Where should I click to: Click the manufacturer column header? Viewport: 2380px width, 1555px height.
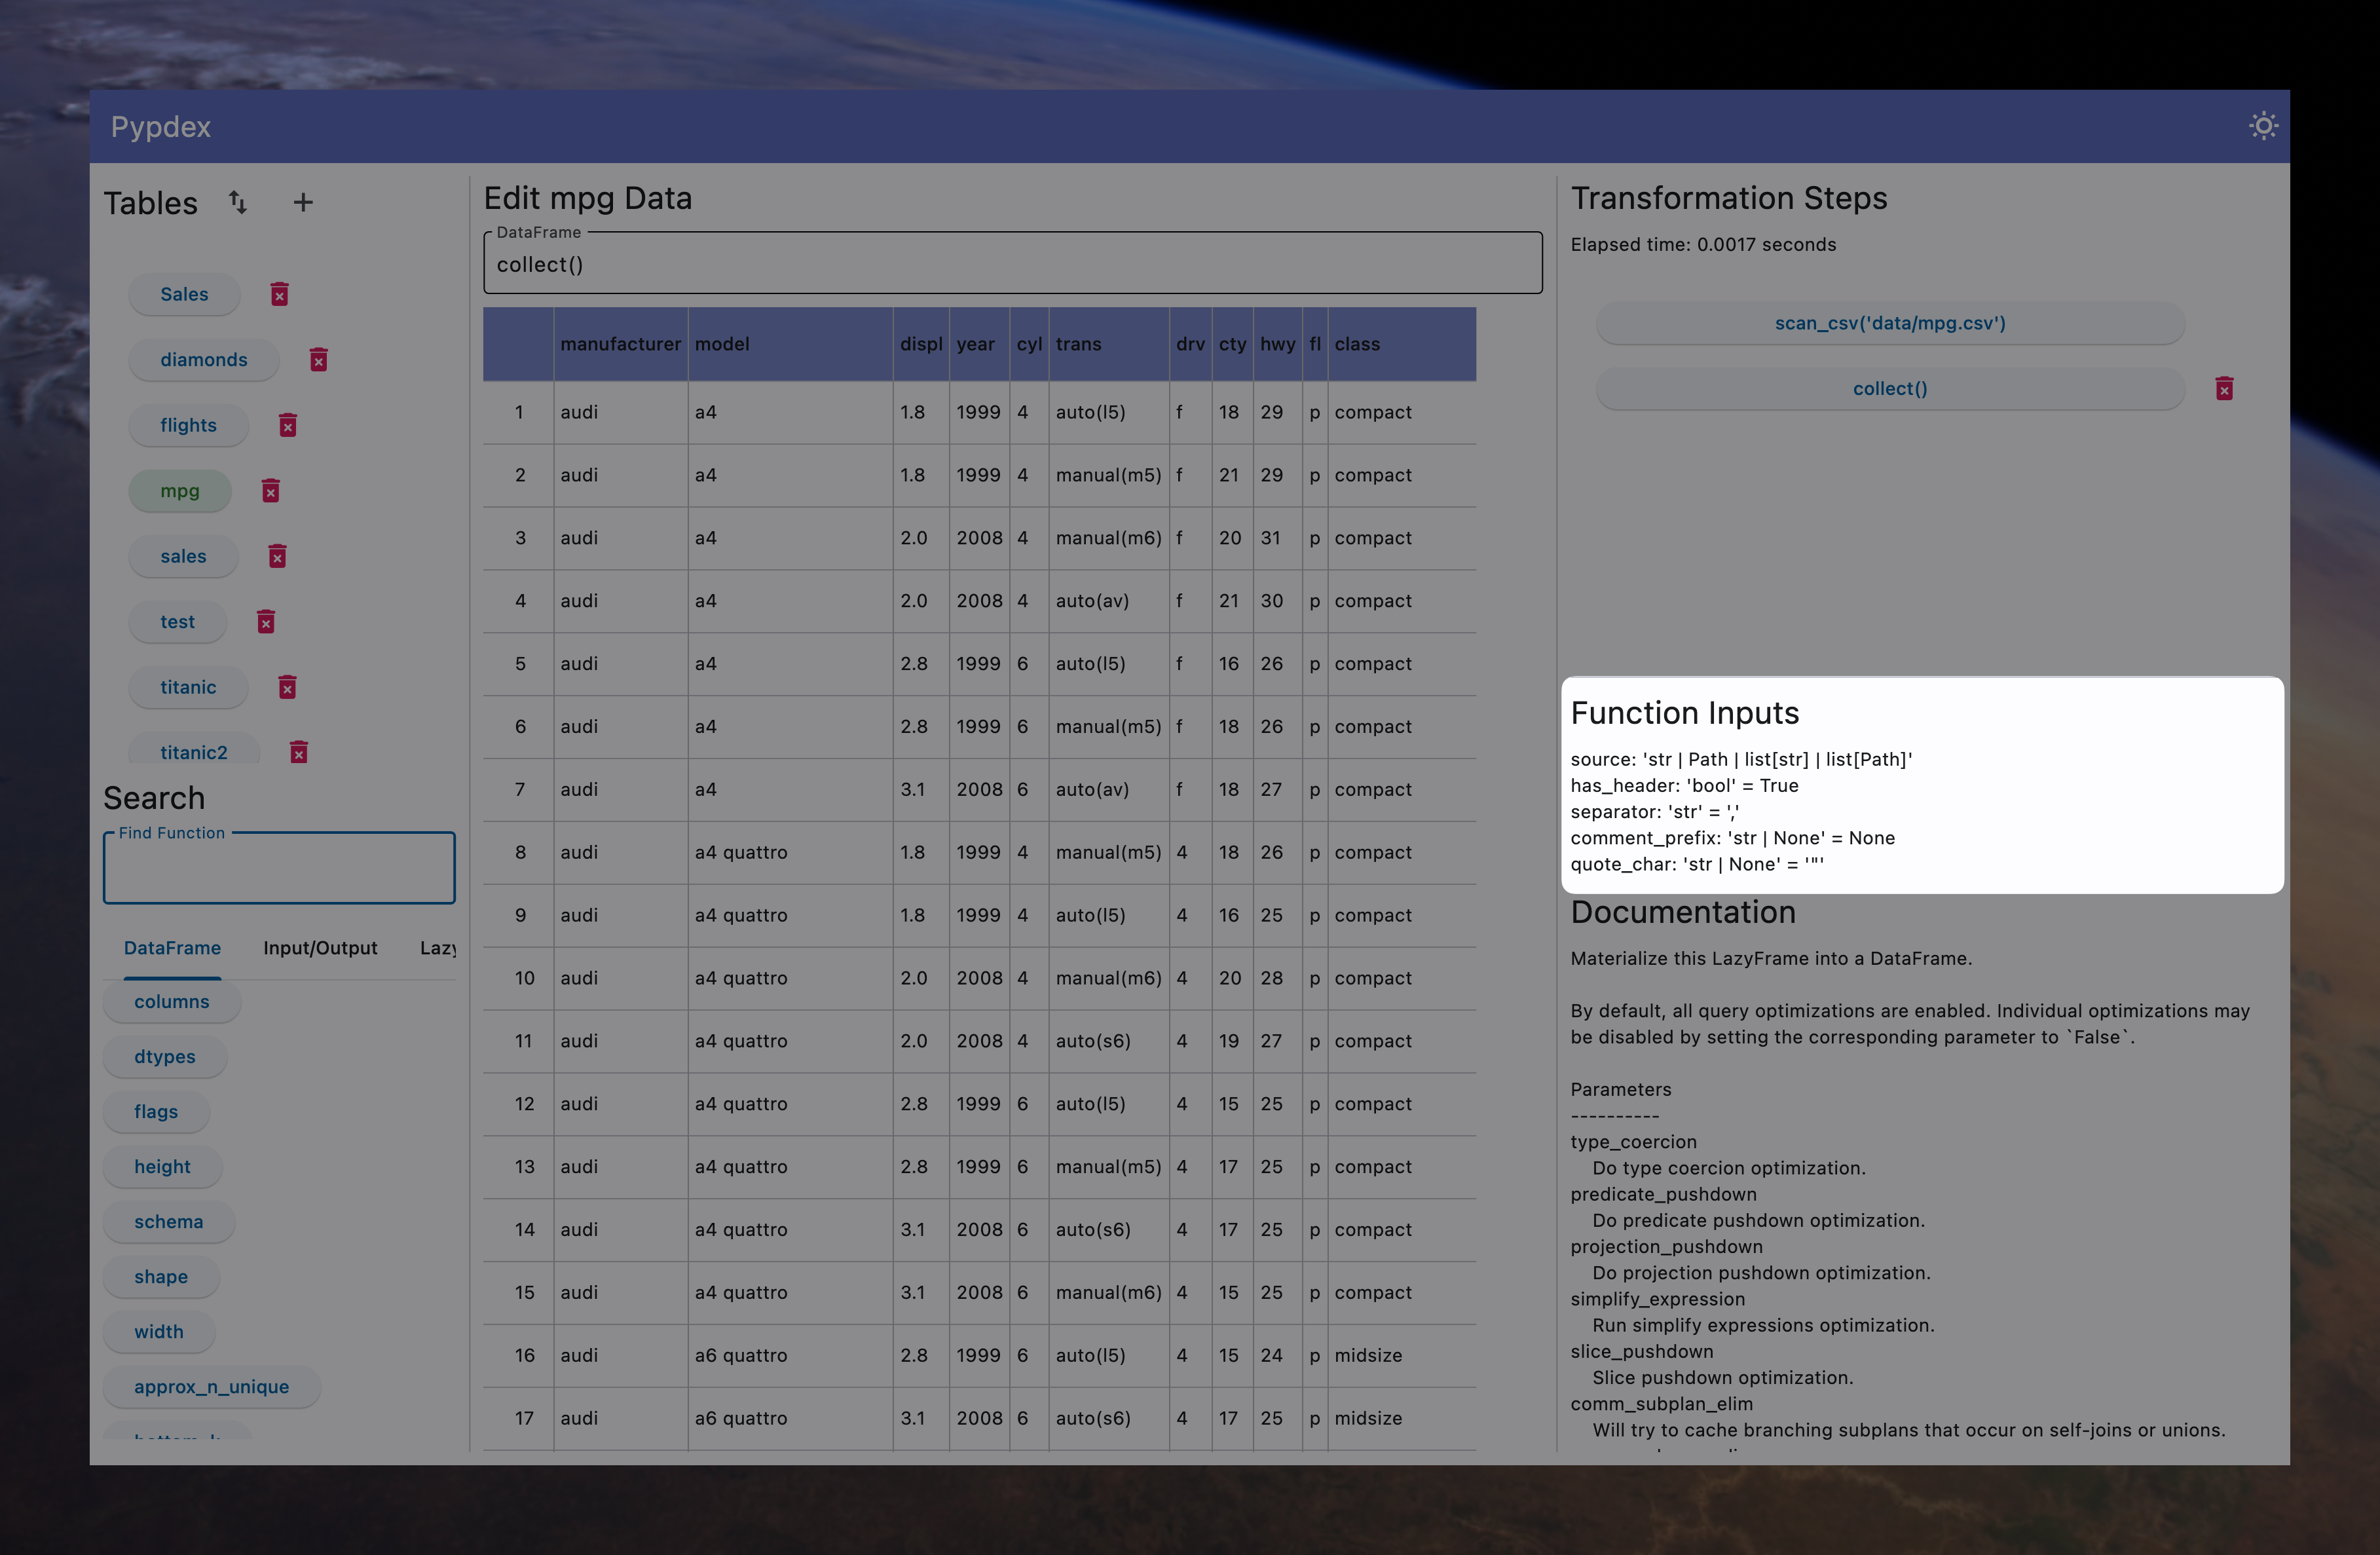pyautogui.click(x=620, y=344)
